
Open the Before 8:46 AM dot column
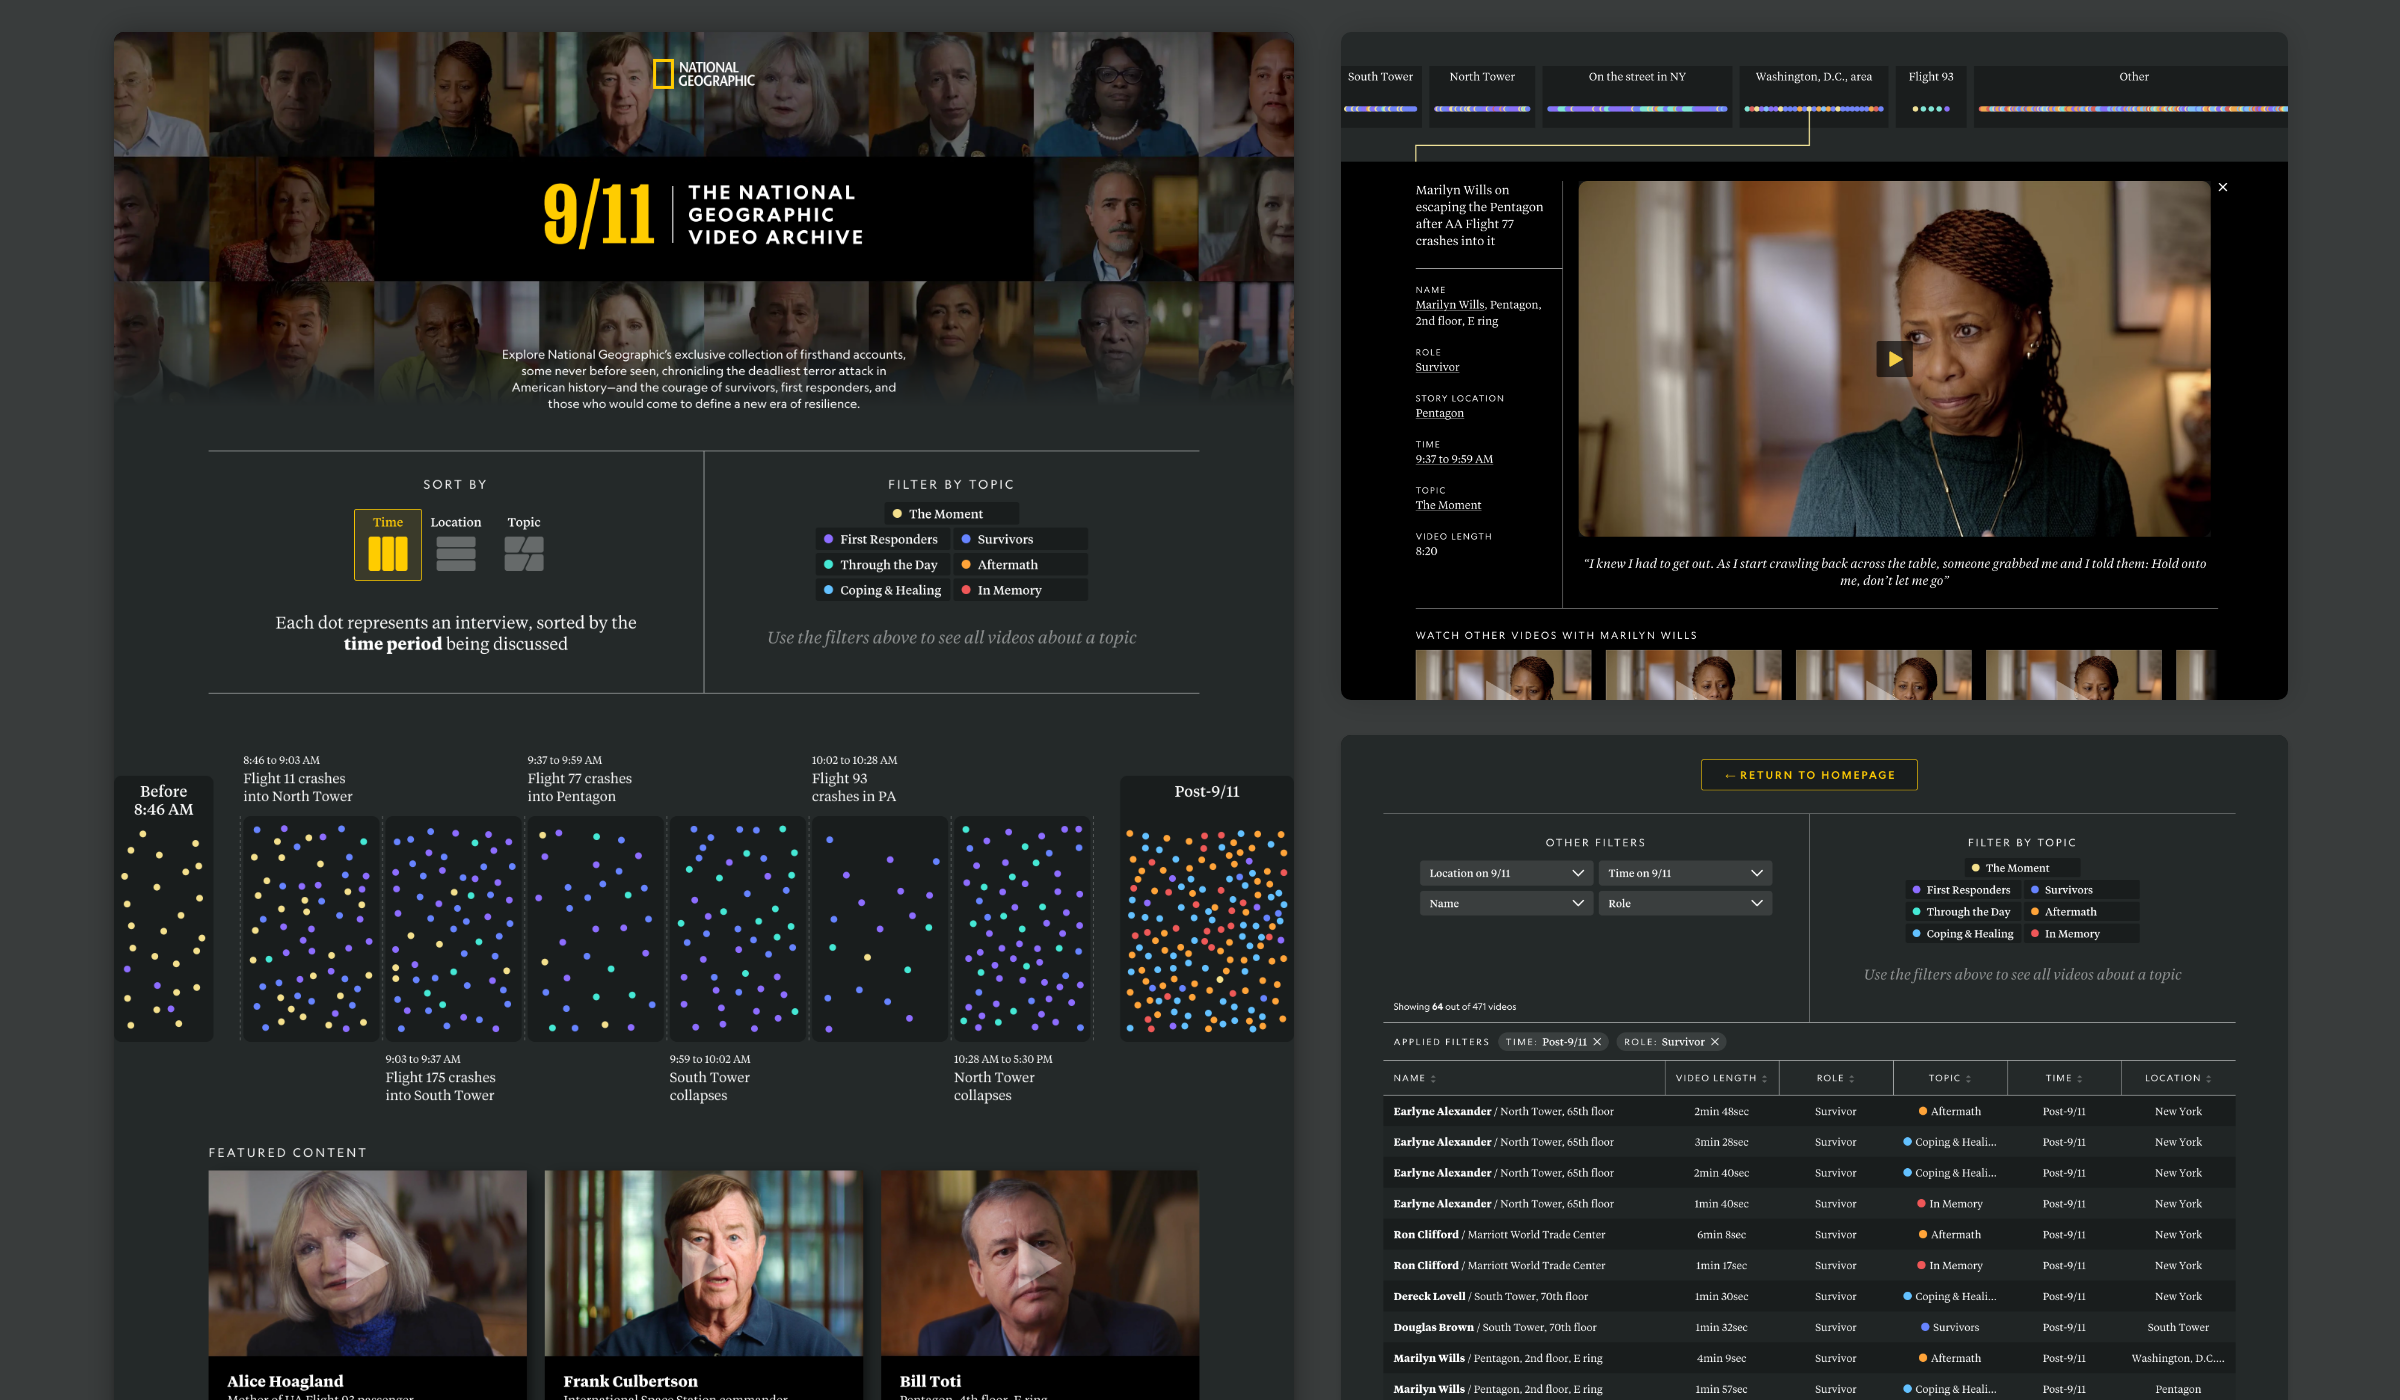[x=164, y=909]
